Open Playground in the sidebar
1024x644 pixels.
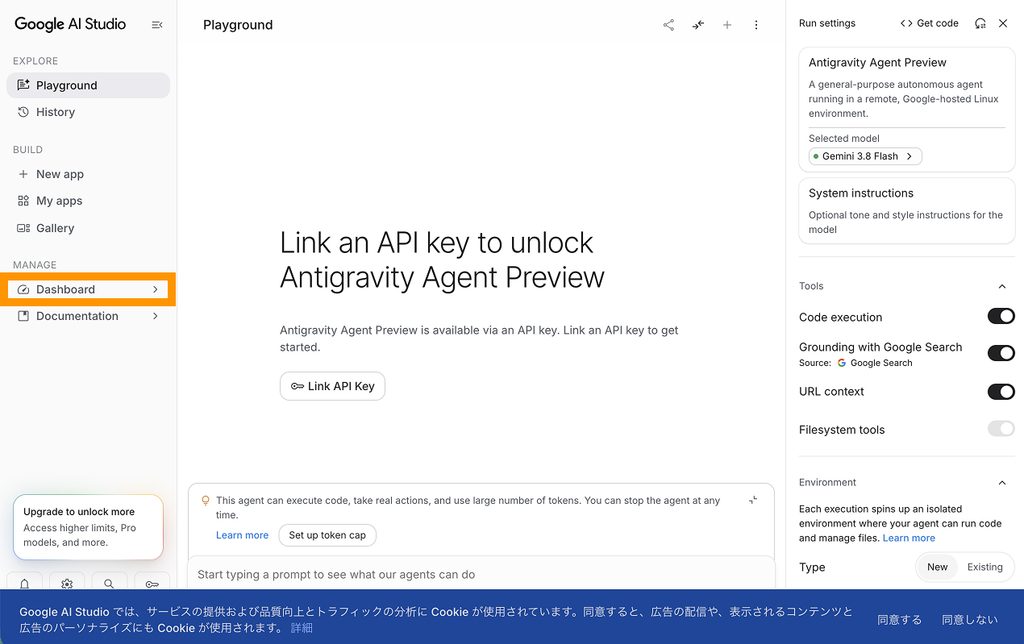[88, 86]
